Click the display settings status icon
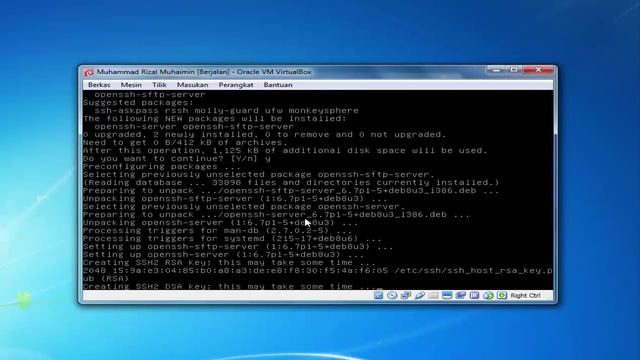 coord(447,295)
